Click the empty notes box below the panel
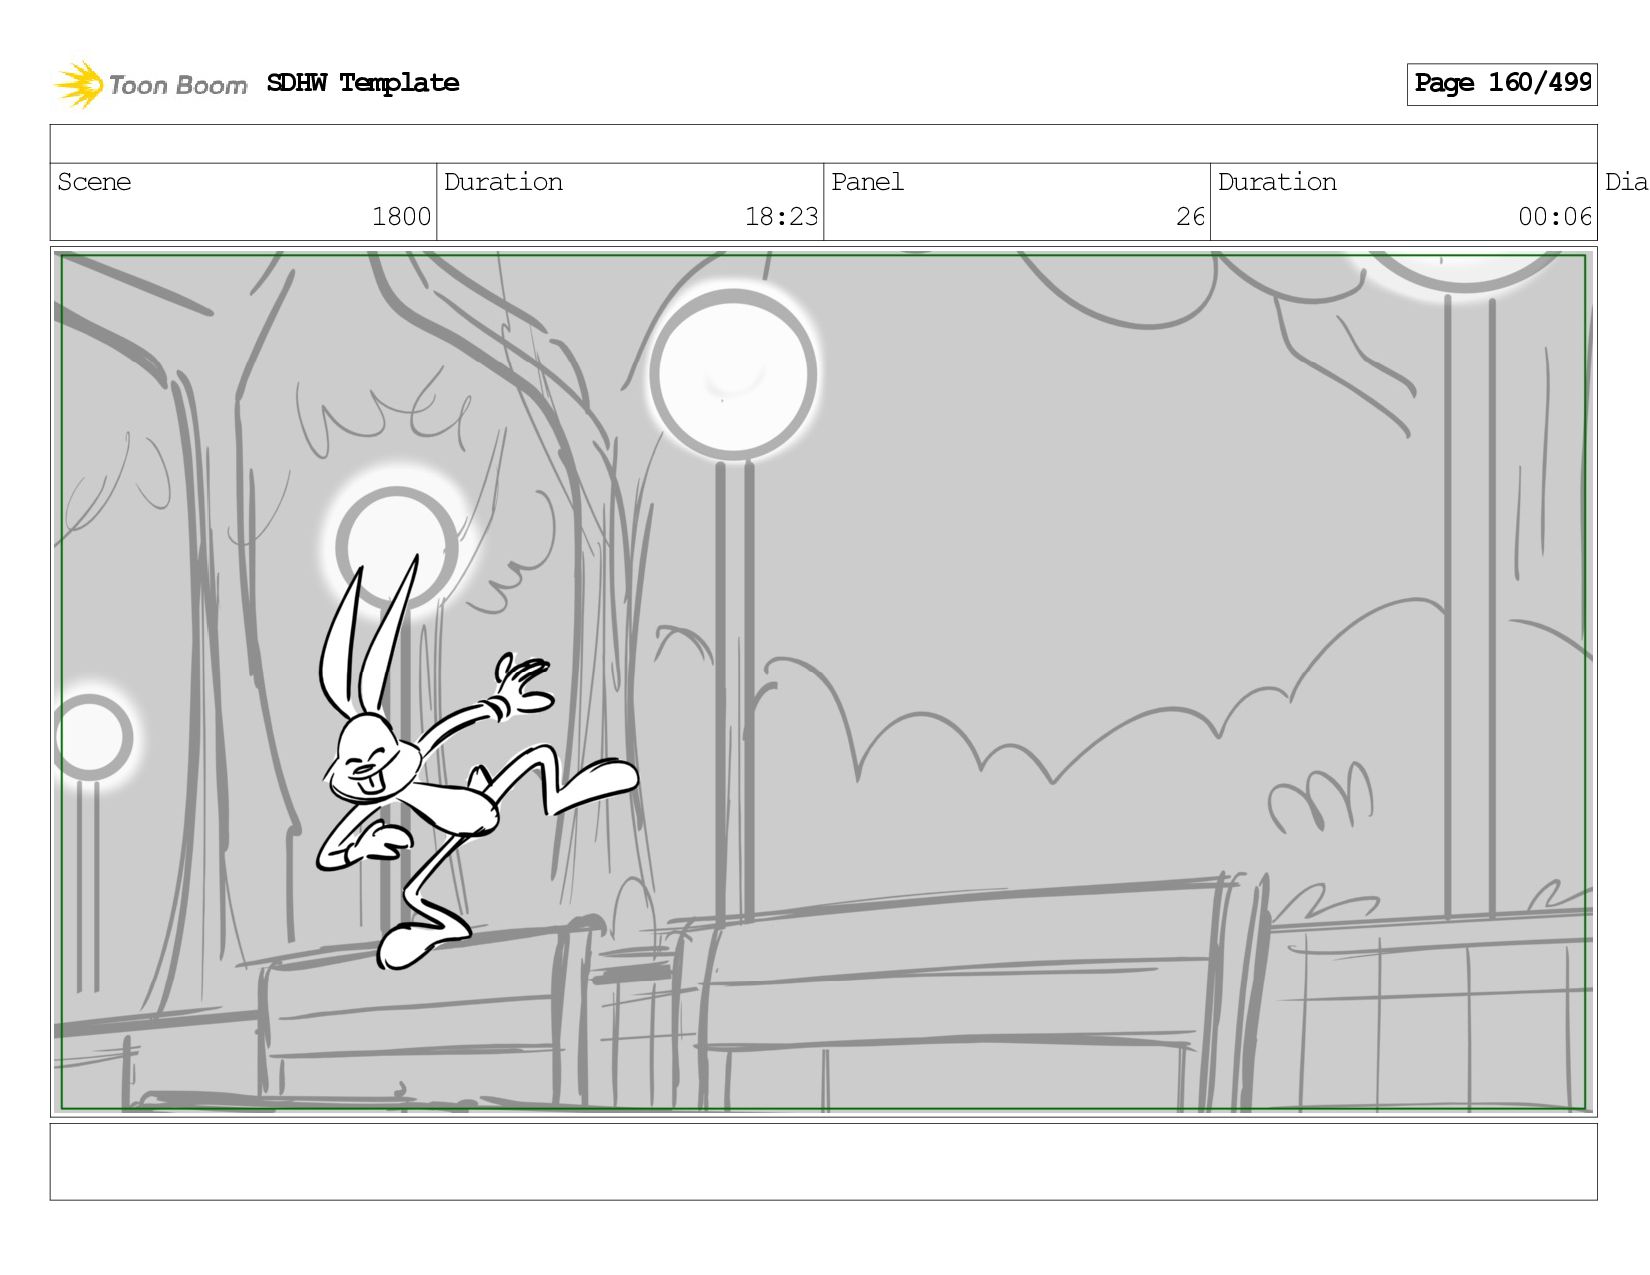The height and width of the screenshot is (1275, 1650). pos(824,1162)
